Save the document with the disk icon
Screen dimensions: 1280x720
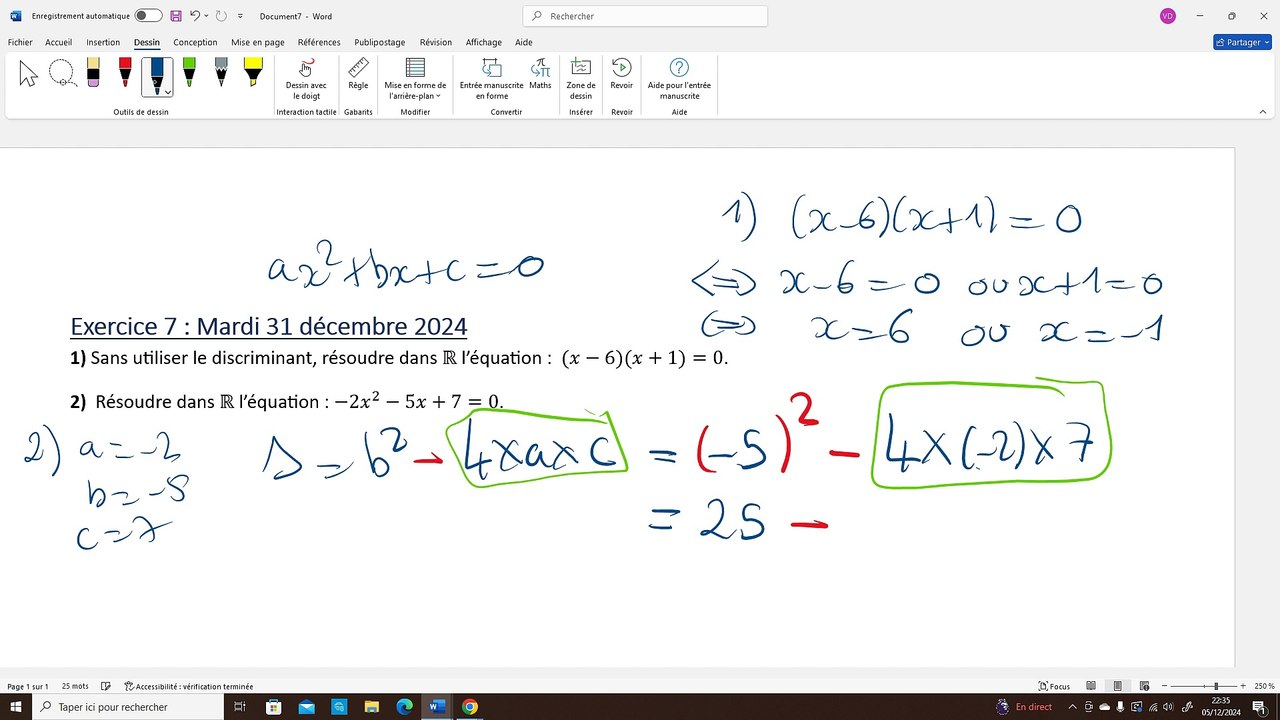[x=176, y=16]
